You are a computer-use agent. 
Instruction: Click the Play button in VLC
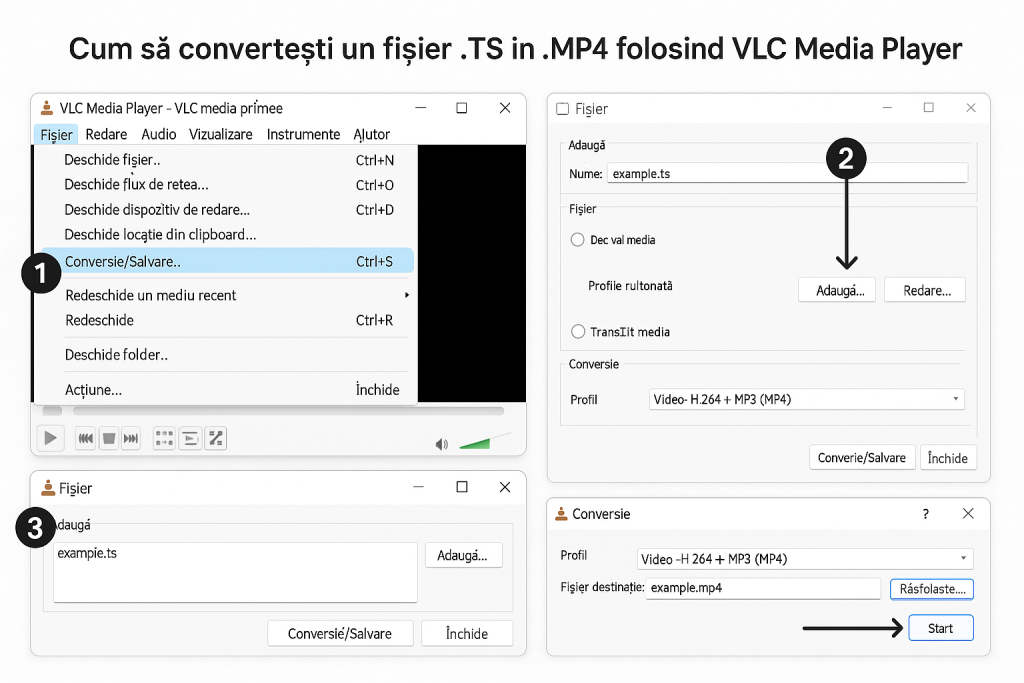pyautogui.click(x=50, y=438)
